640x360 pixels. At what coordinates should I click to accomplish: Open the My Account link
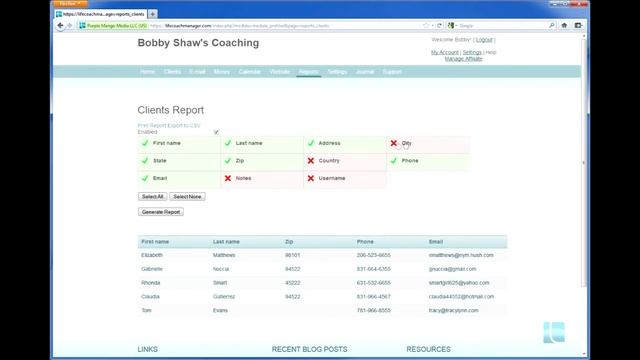pos(444,52)
